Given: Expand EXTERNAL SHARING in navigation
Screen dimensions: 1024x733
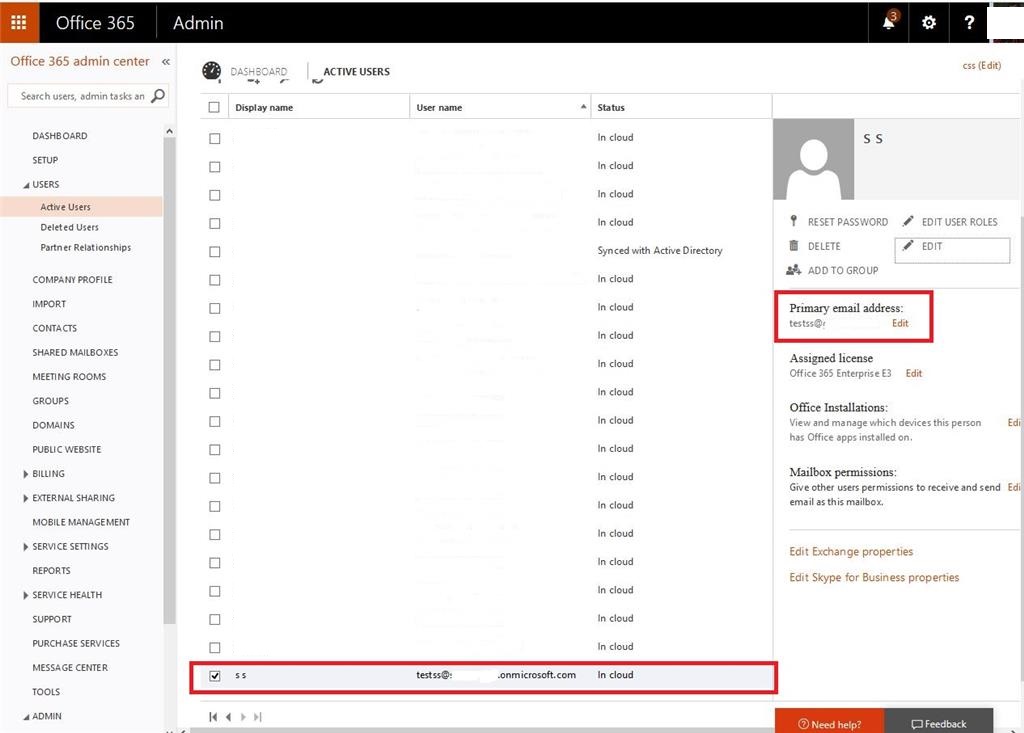Looking at the screenshot, I should click(25, 498).
